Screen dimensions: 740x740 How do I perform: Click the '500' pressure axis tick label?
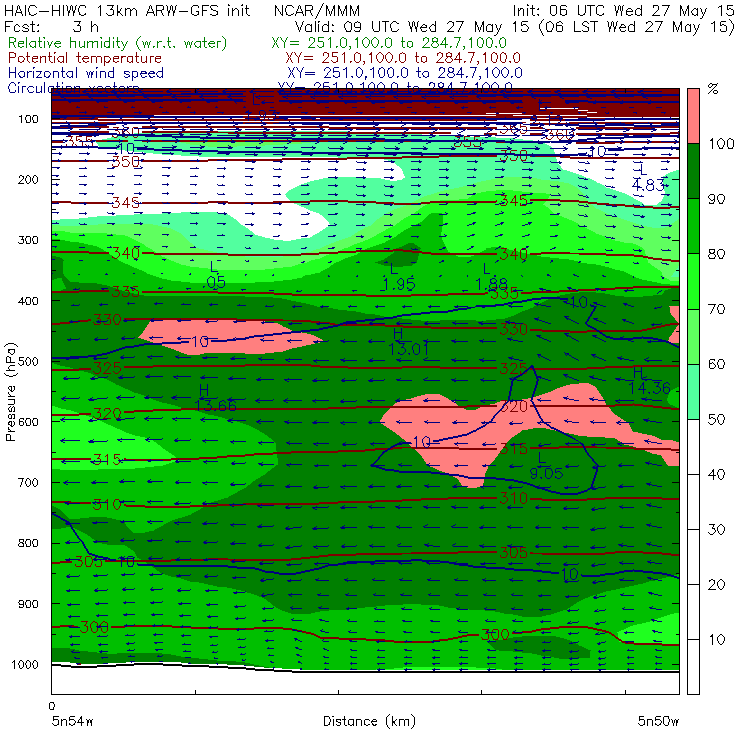coord(28,362)
